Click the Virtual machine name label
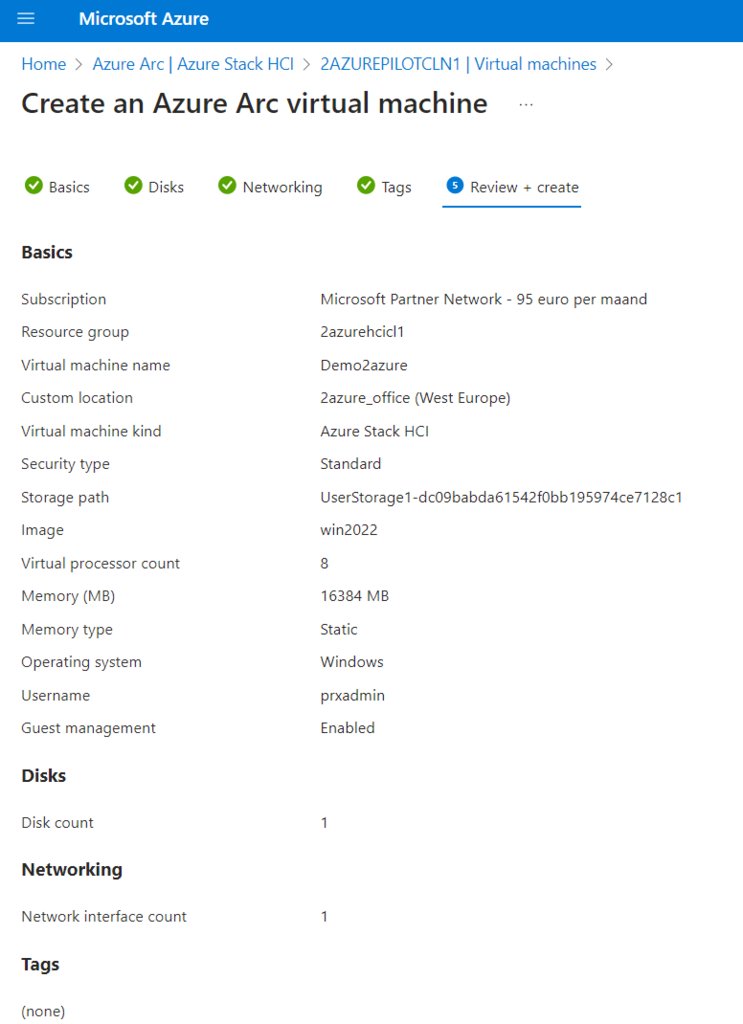 (96, 365)
